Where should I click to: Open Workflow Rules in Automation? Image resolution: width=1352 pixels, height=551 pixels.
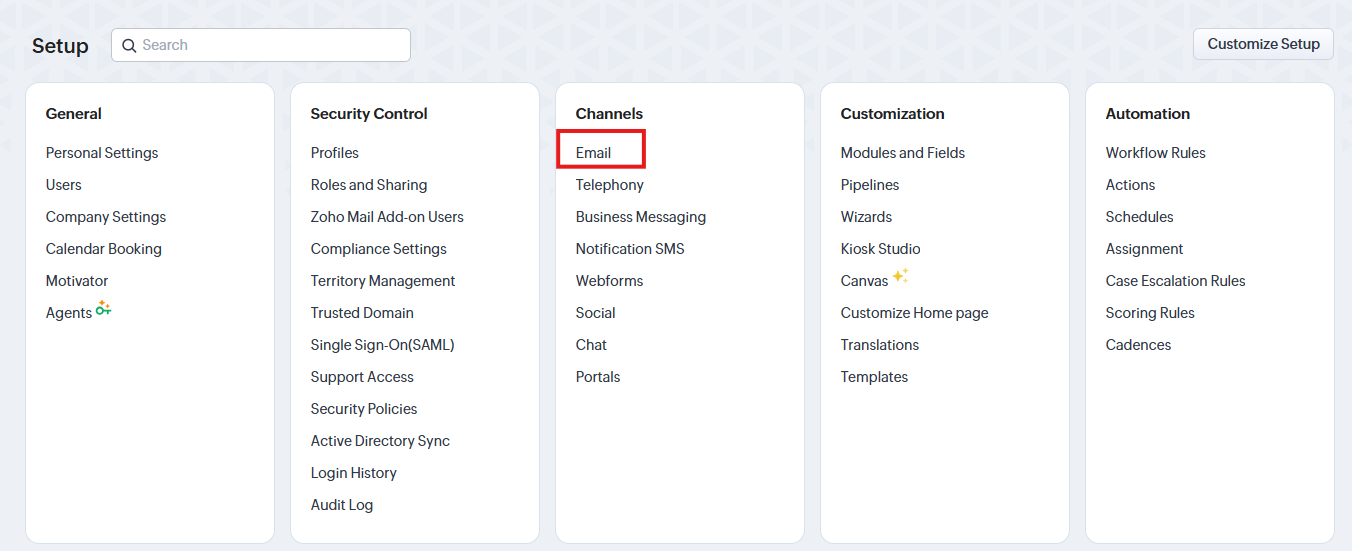click(x=1156, y=153)
